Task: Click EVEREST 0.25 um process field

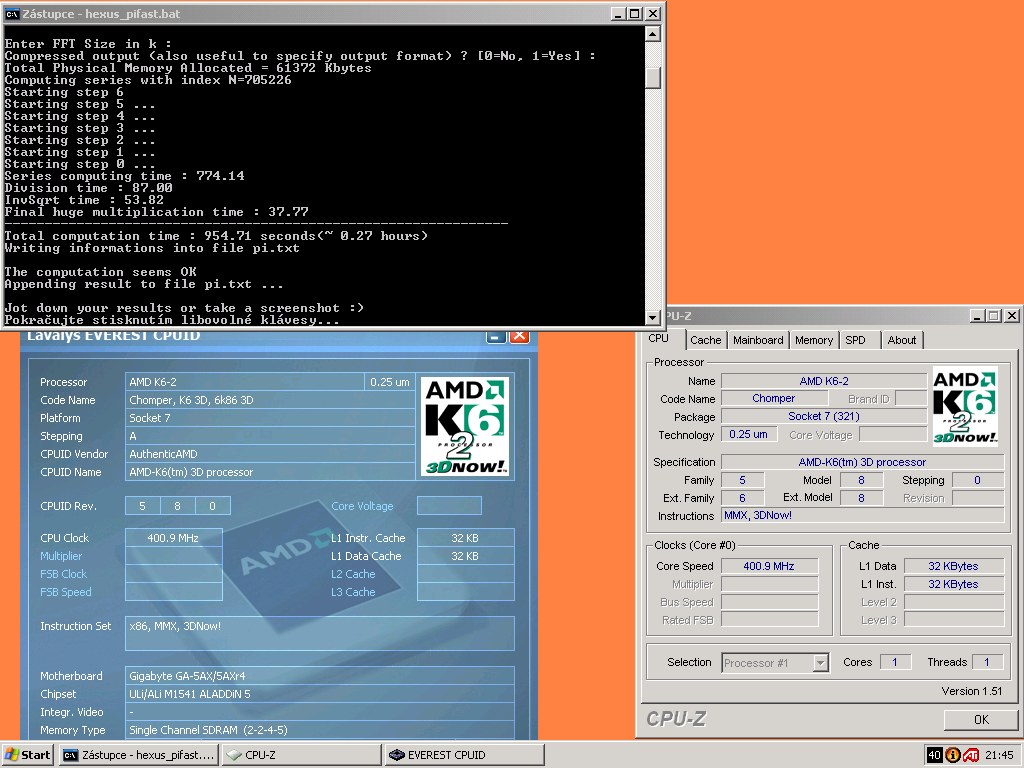Action: tap(390, 382)
